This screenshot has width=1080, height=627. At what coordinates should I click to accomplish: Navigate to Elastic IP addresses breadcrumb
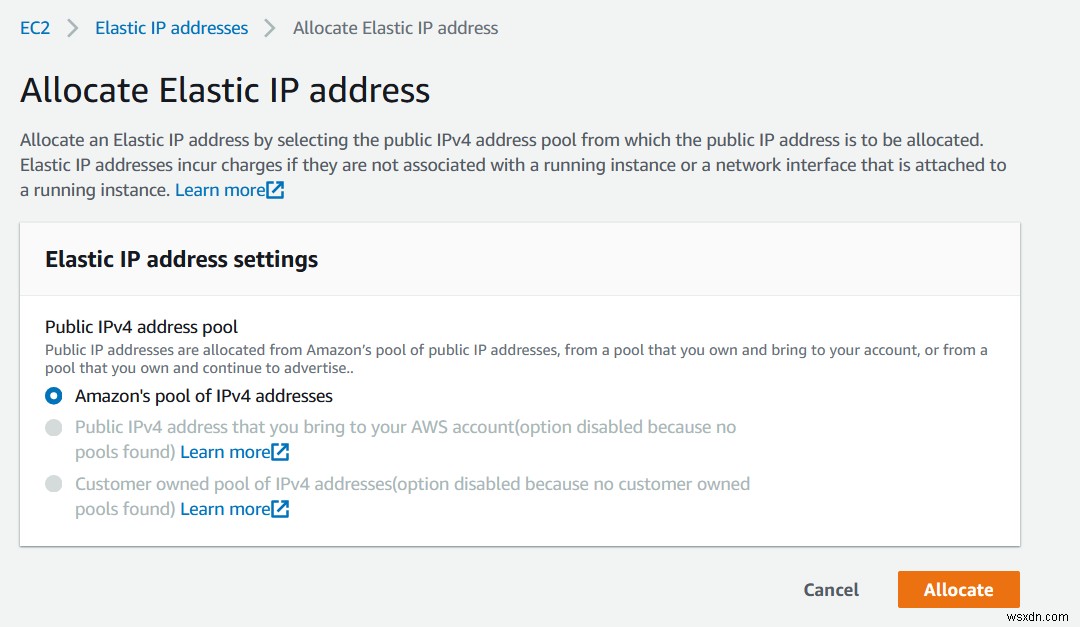tap(171, 27)
